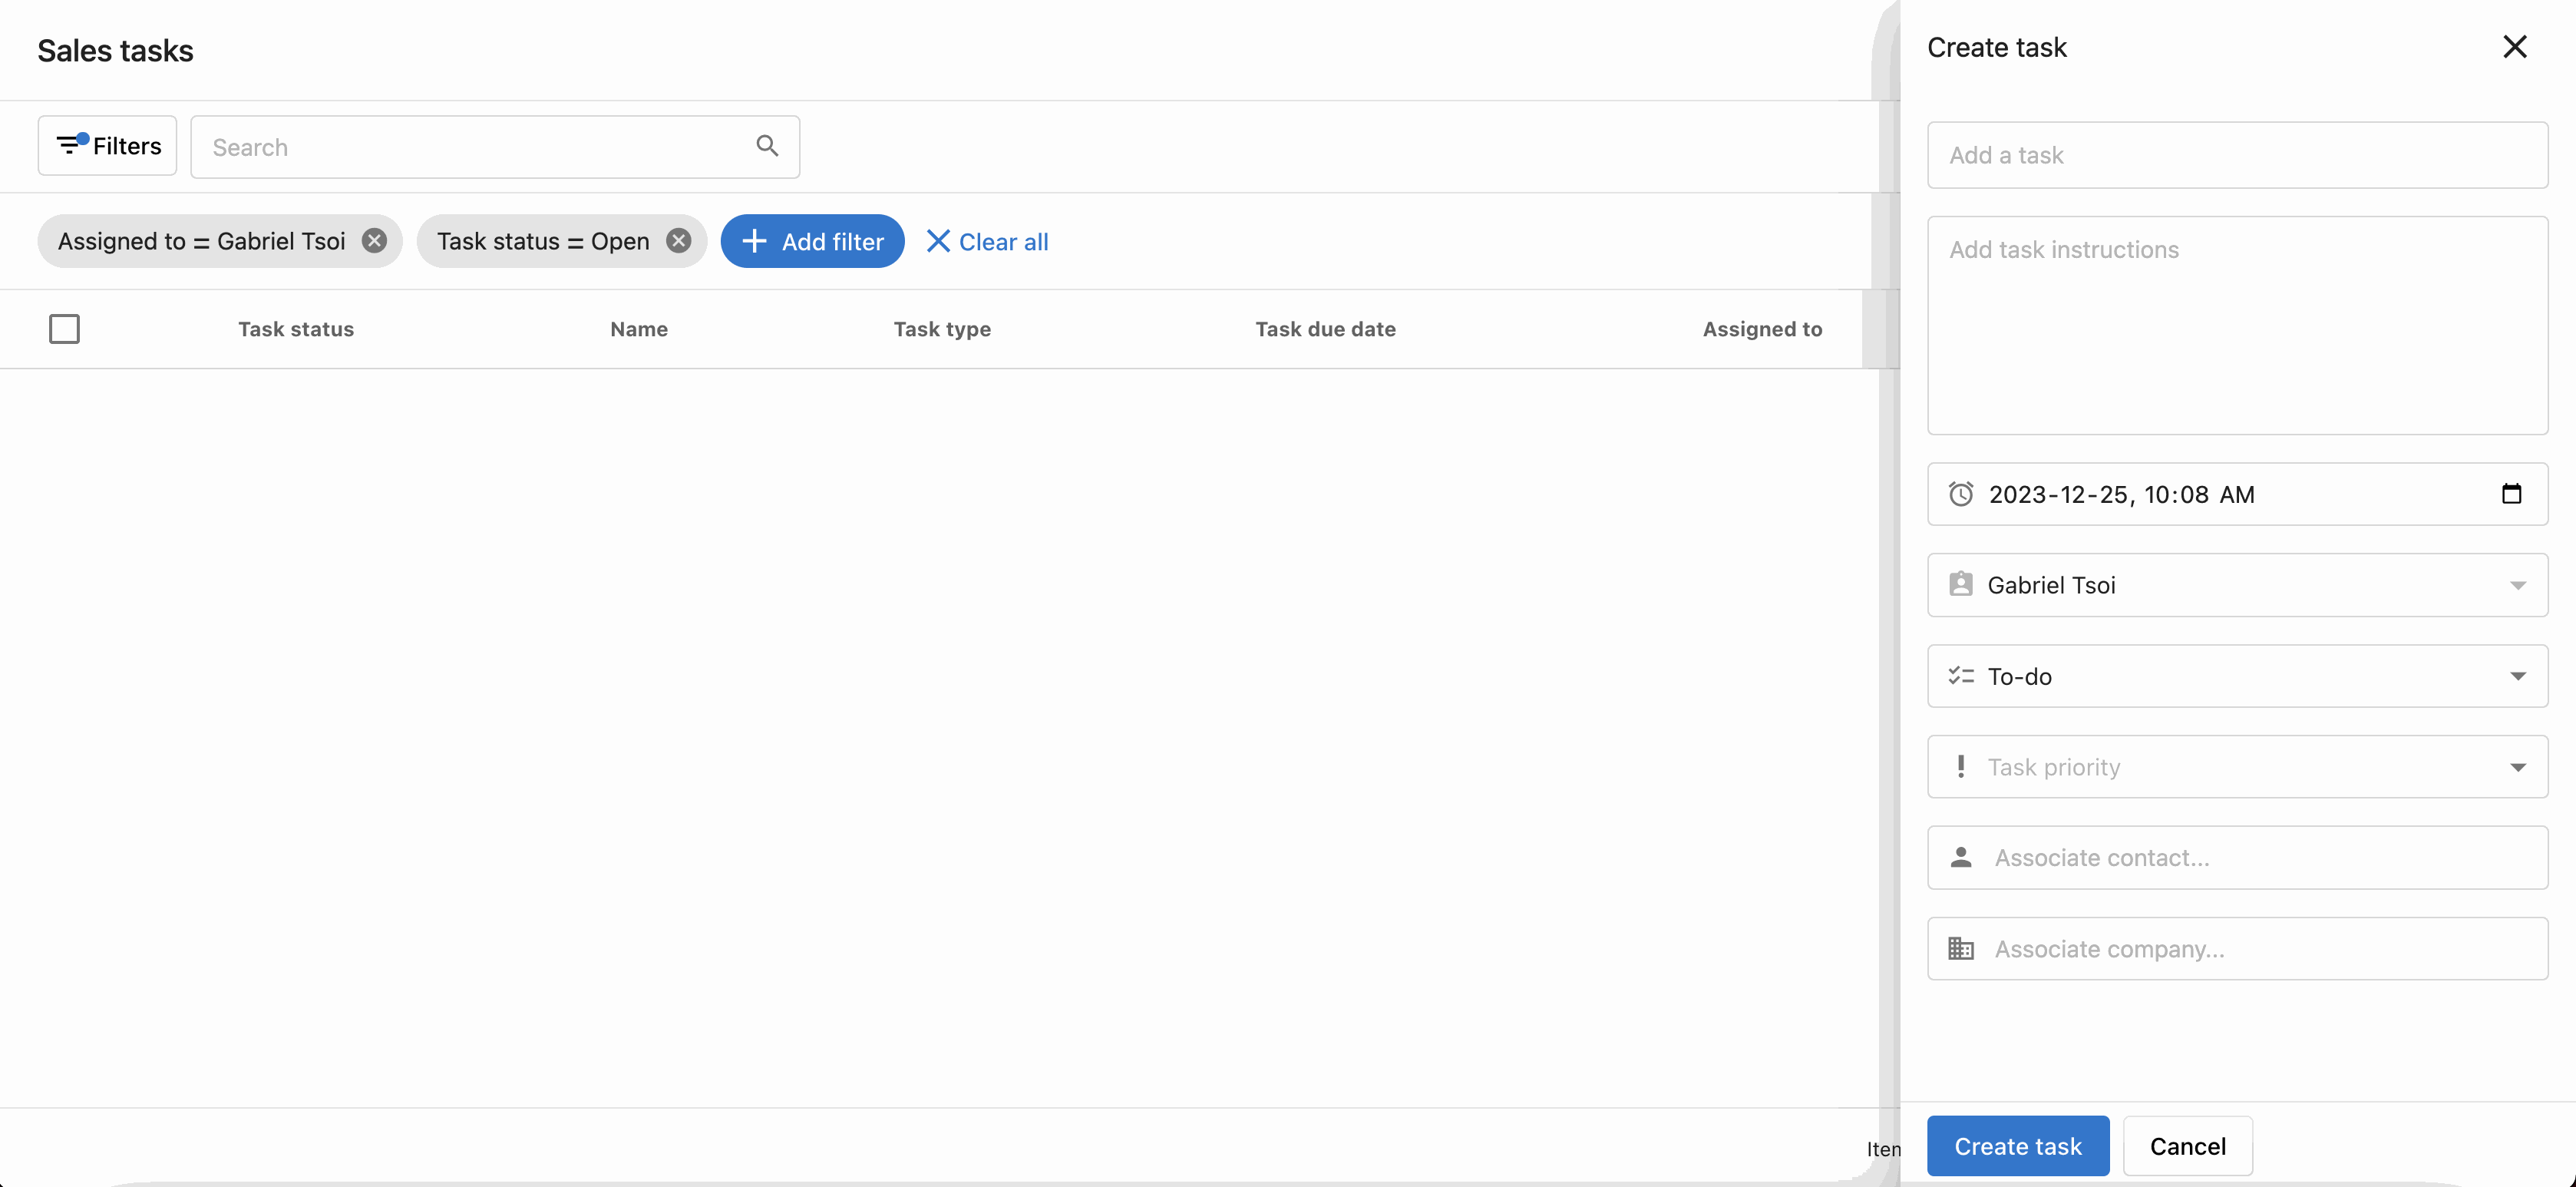Click into Add task instructions box
This screenshot has height=1187, width=2576.
2237,325
